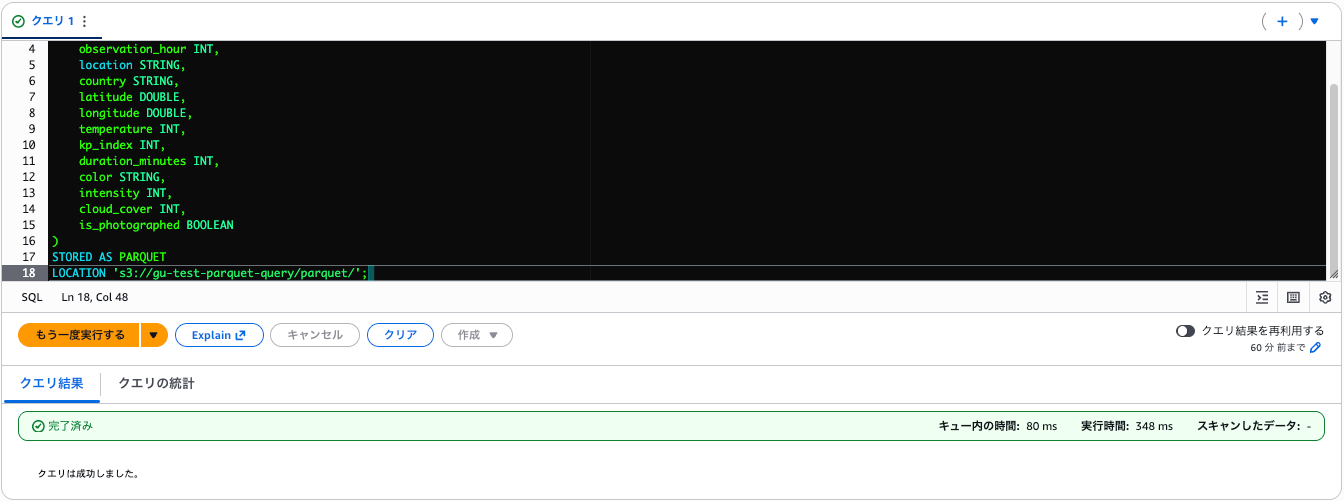Open the 作成 dropdown
The height and width of the screenshot is (501, 1344).
(477, 335)
